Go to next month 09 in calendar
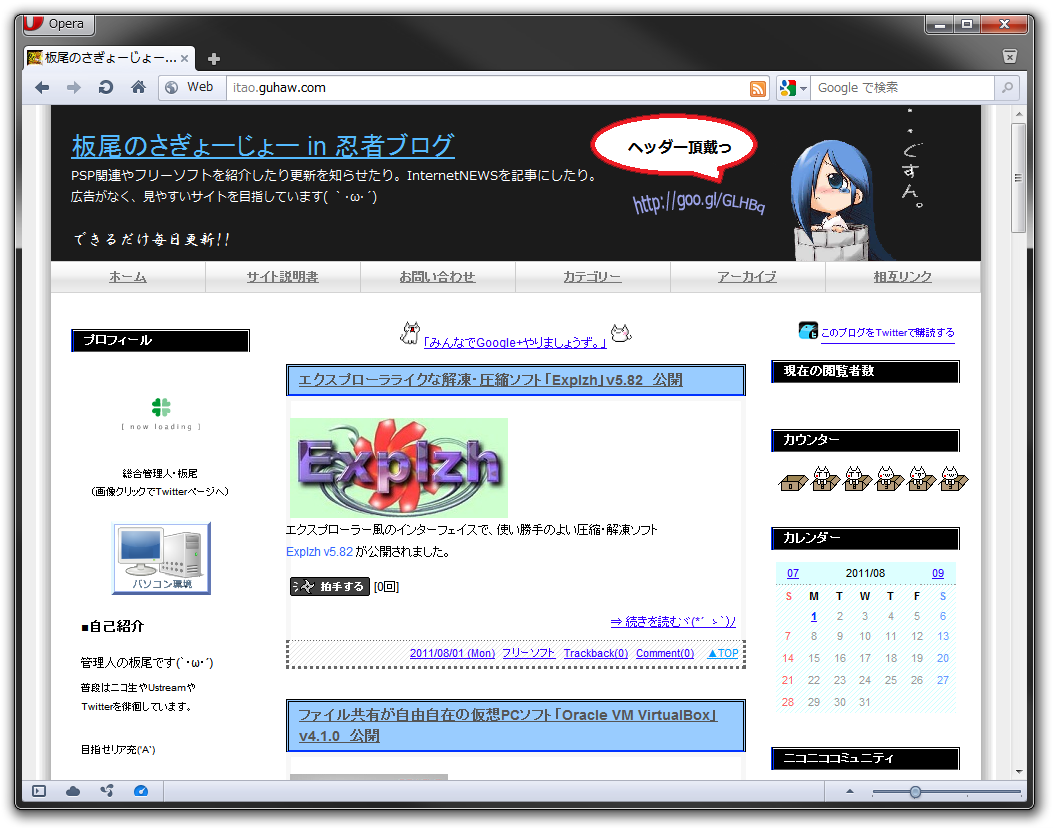The width and height of the screenshot is (1053, 828). click(x=937, y=573)
